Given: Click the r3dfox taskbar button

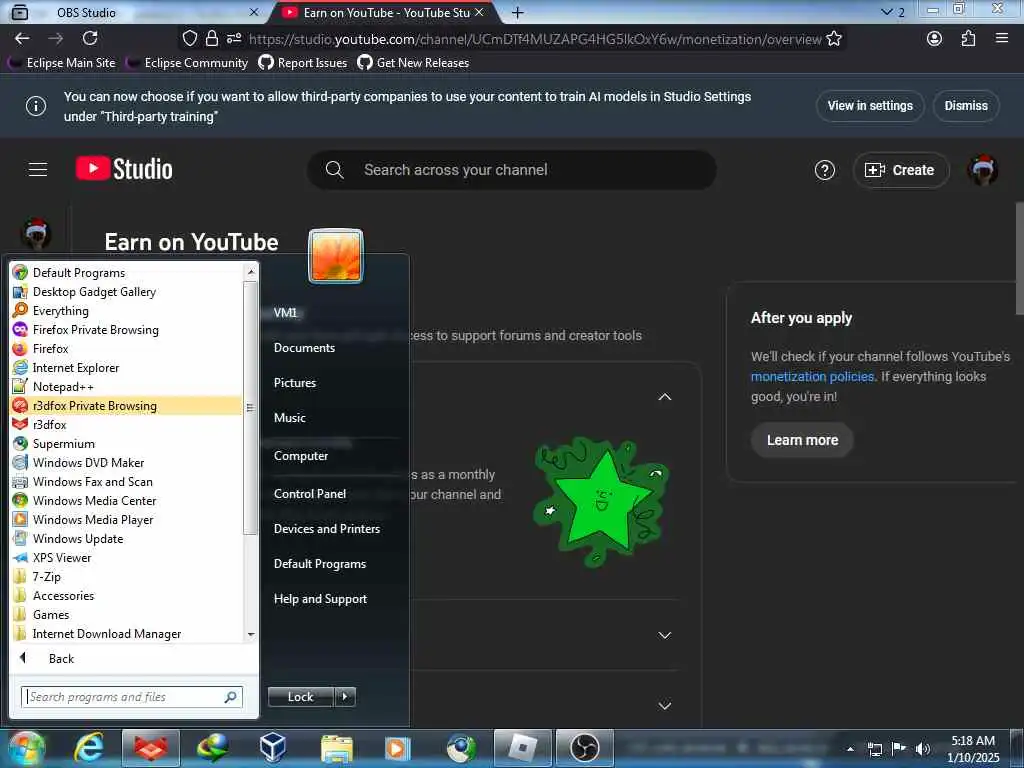Looking at the screenshot, I should pyautogui.click(x=151, y=748).
